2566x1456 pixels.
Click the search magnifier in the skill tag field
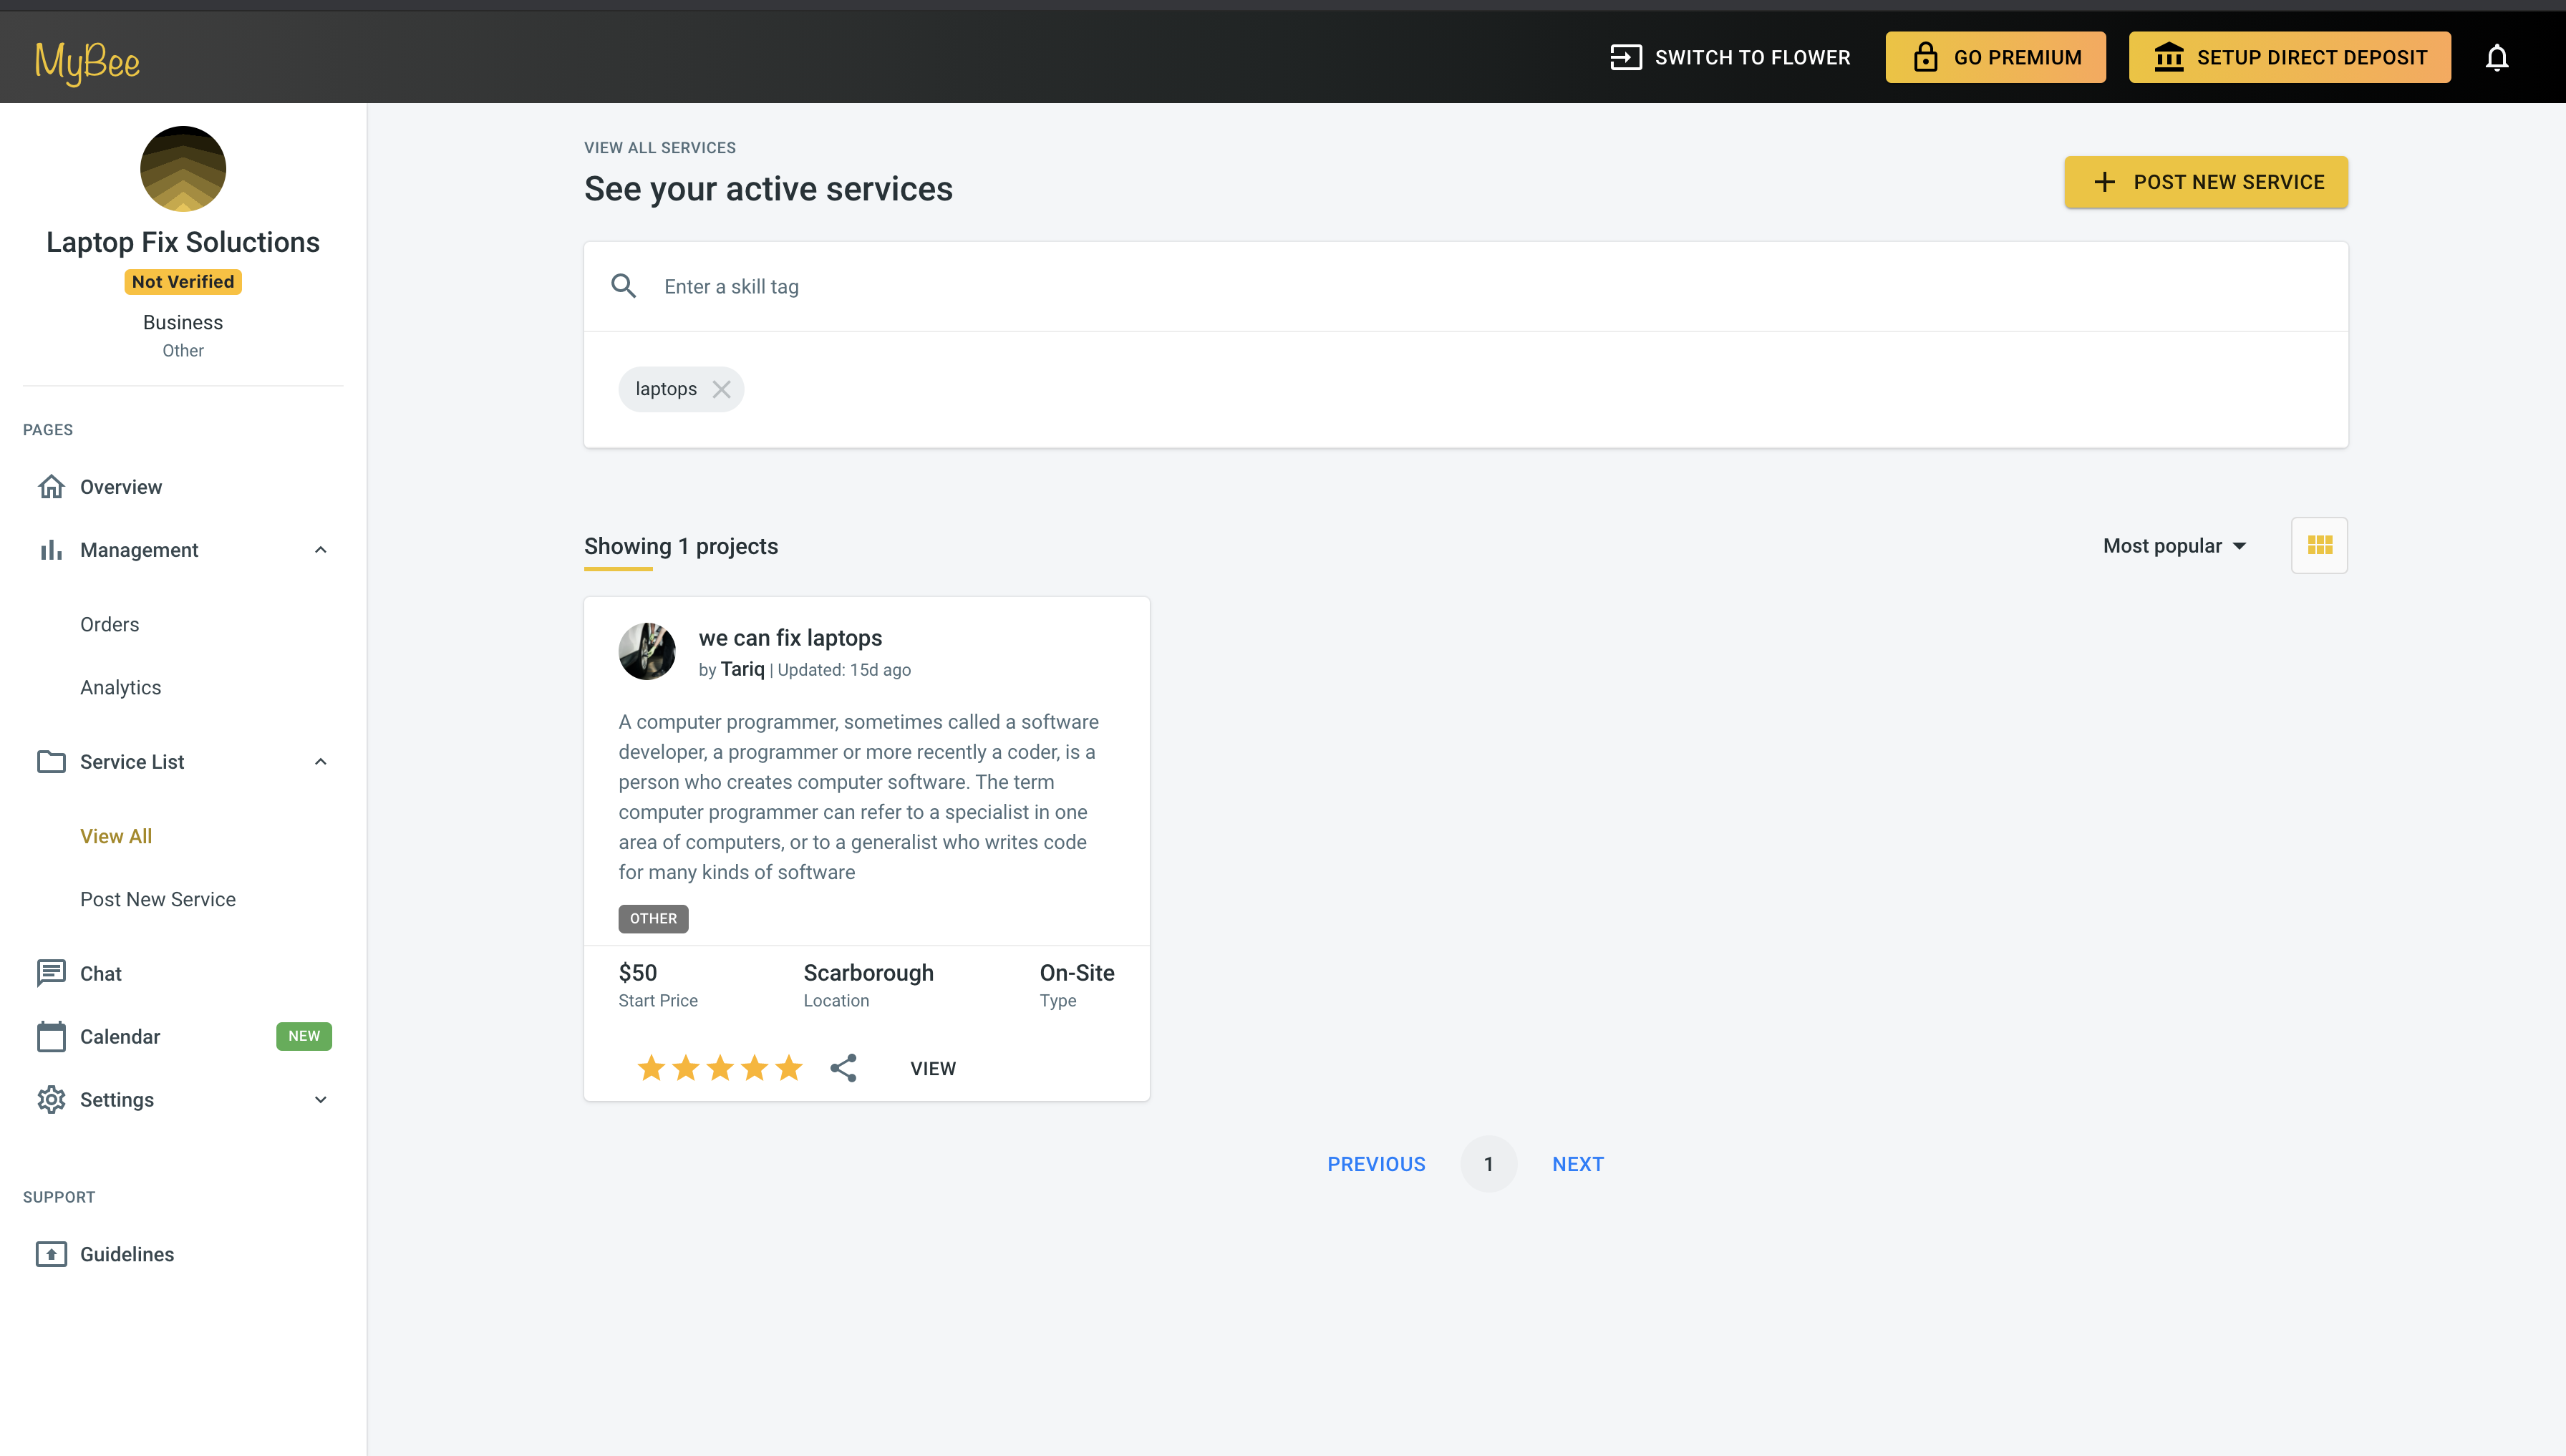point(624,286)
